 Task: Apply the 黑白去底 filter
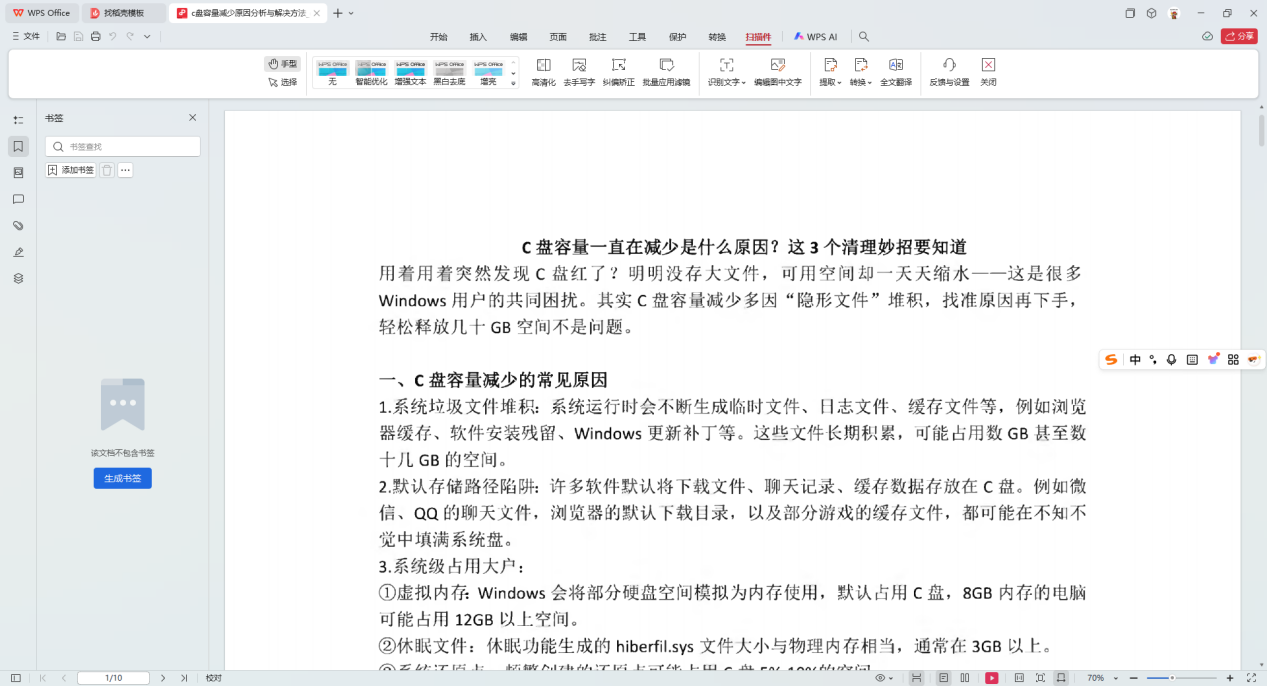pos(449,72)
